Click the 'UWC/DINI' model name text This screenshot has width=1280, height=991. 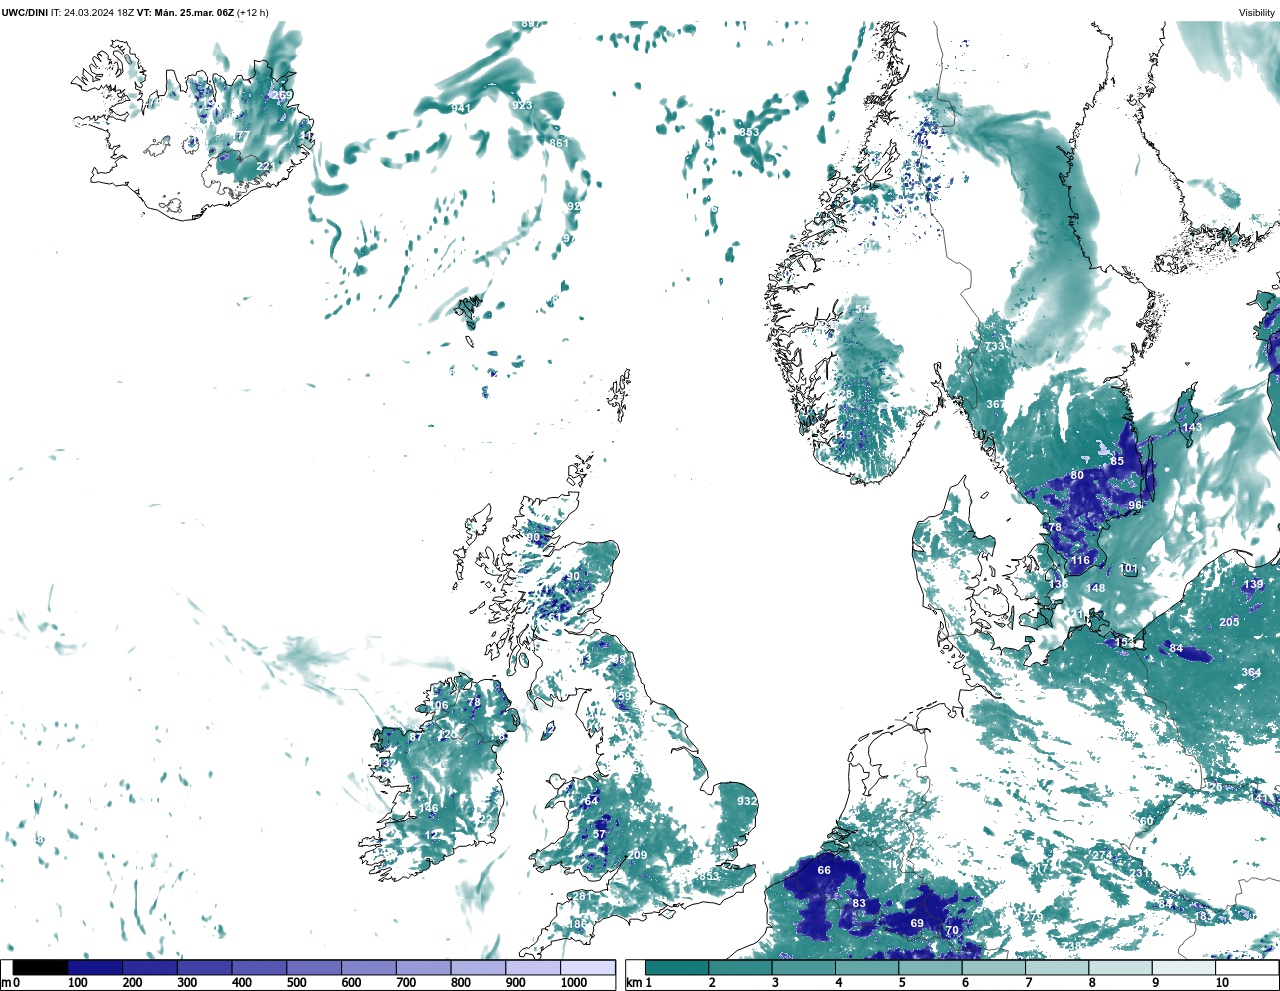[25, 13]
